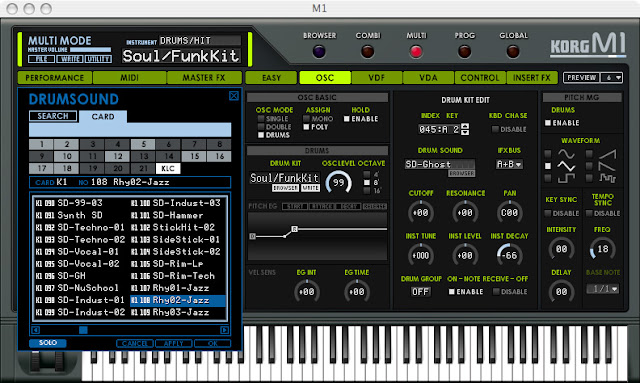Viewport: 640px width, 383px height.
Task: Open GLOBAL mode via its LED button
Action: tap(513, 52)
